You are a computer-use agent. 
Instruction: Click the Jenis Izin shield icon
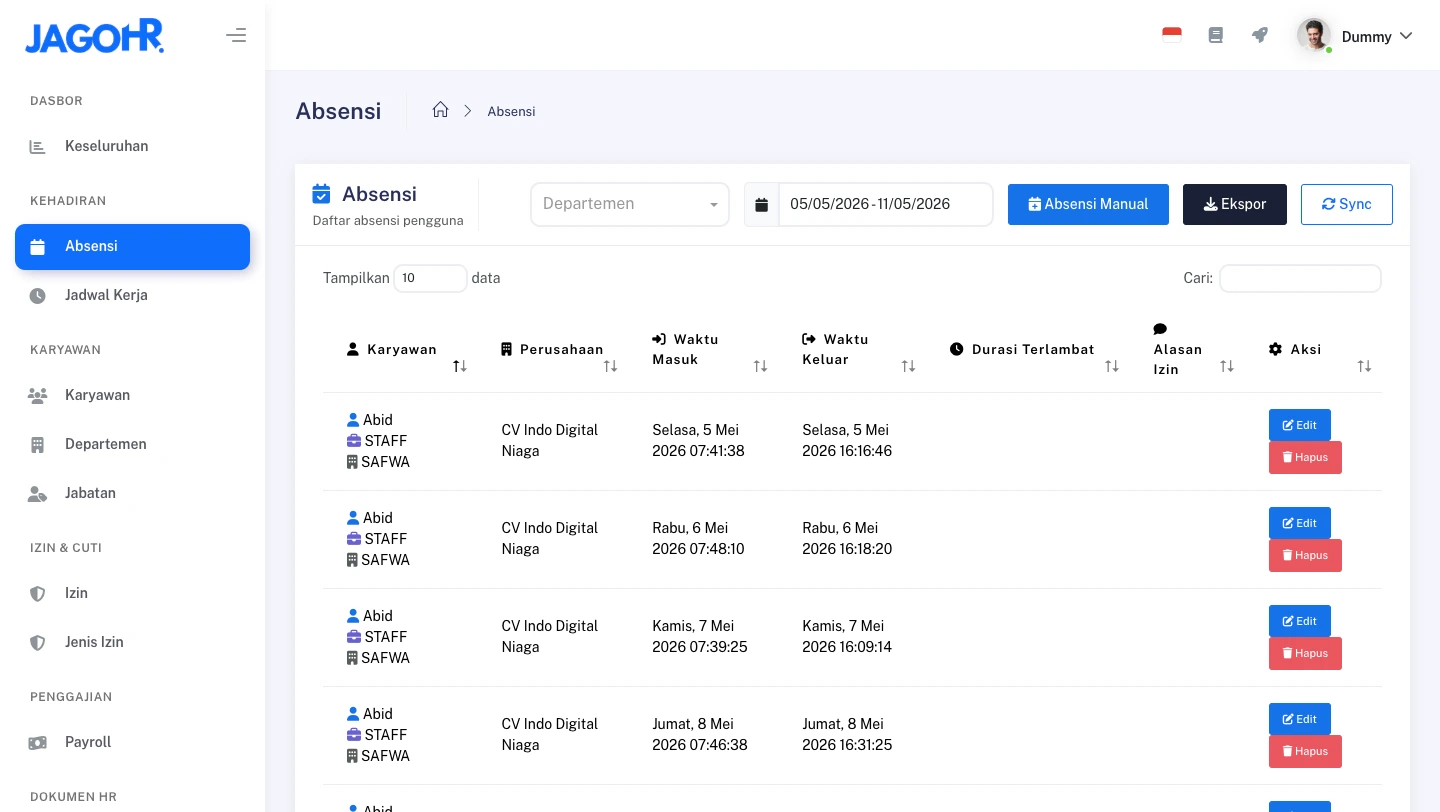(x=37, y=643)
